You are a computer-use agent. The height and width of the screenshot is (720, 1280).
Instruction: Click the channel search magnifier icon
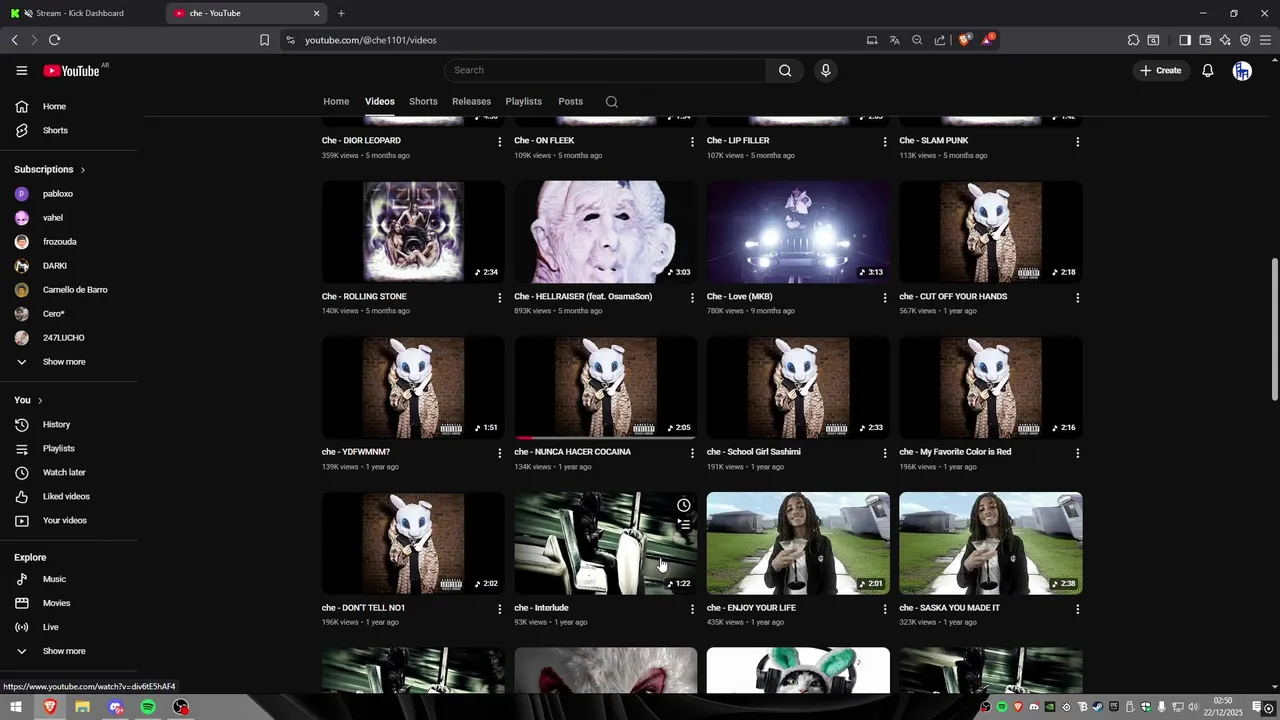coord(612,101)
